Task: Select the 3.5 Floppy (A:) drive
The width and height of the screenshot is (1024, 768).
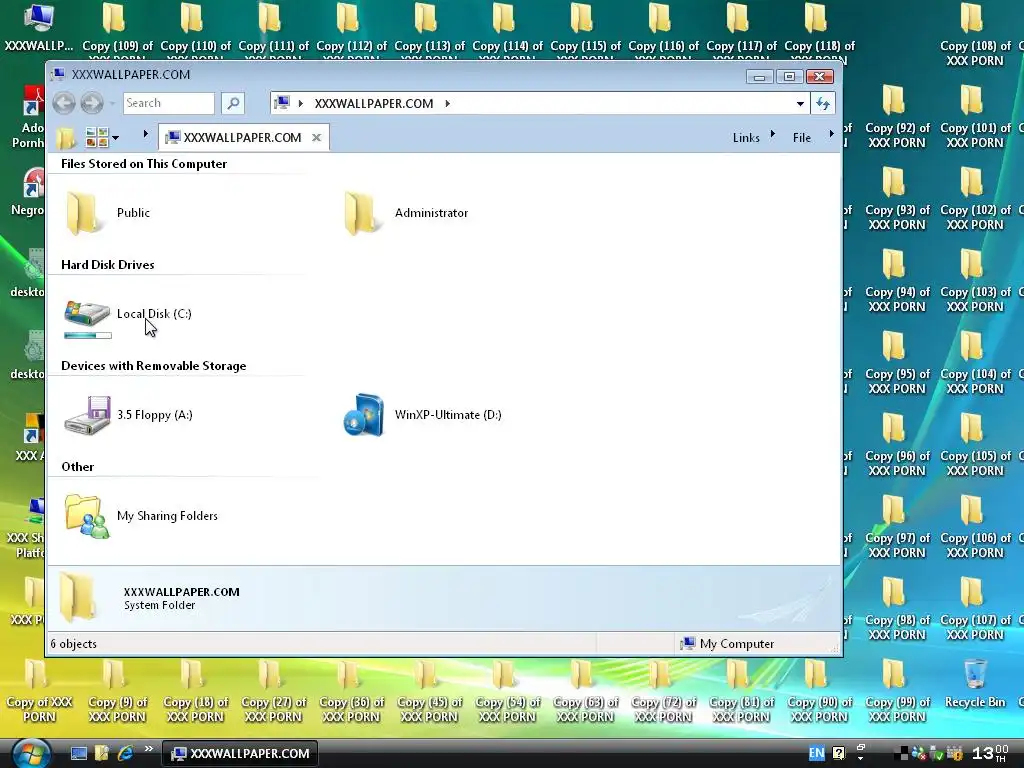Action: 129,415
